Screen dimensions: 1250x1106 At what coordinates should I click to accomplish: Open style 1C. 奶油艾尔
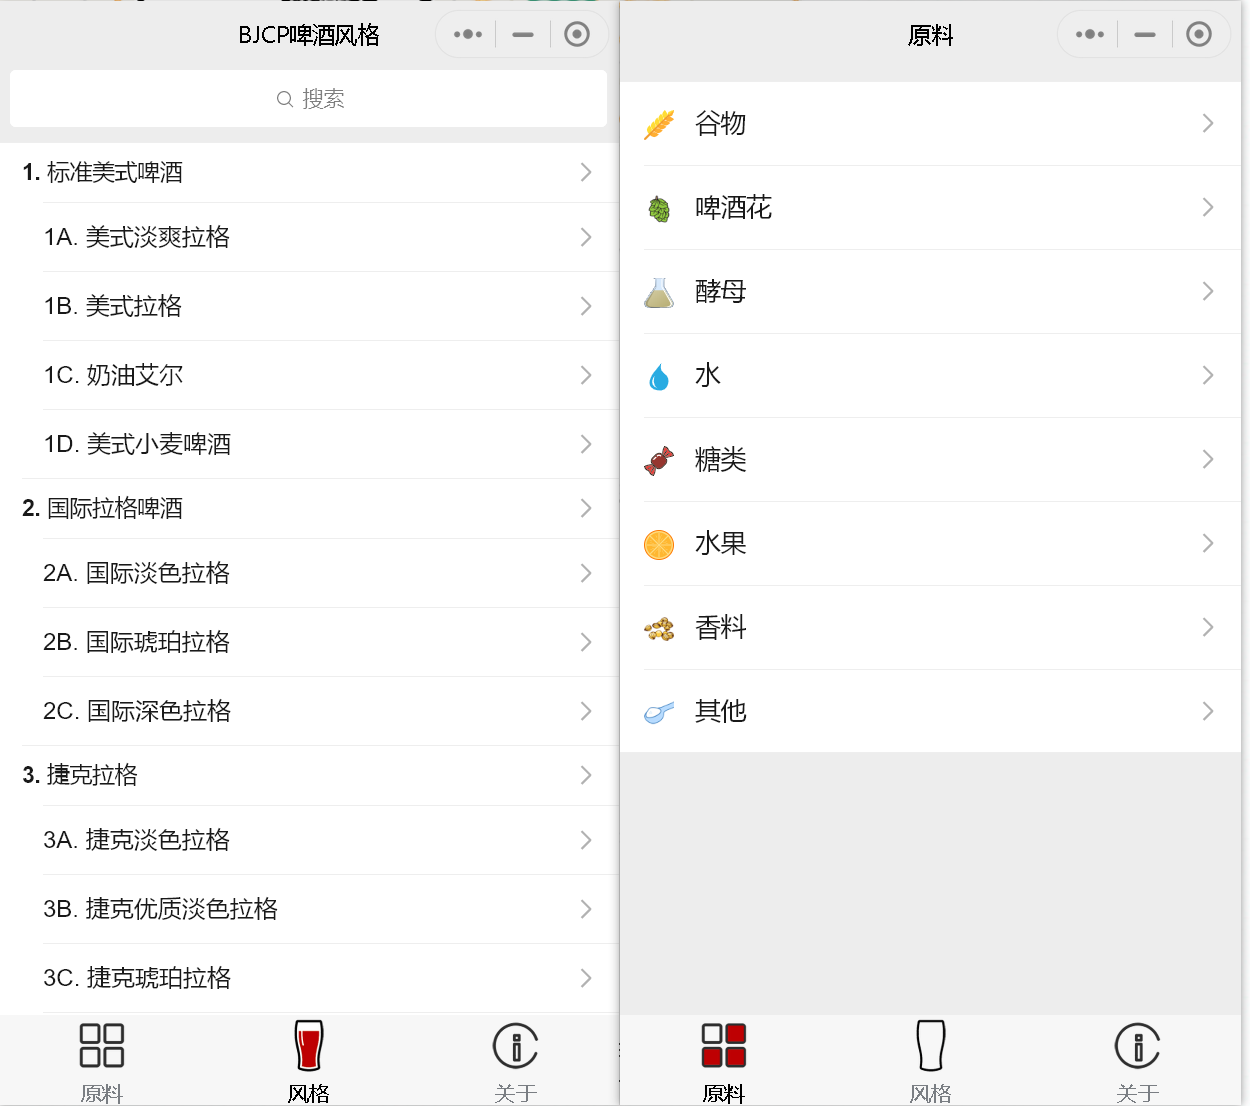coord(309,375)
